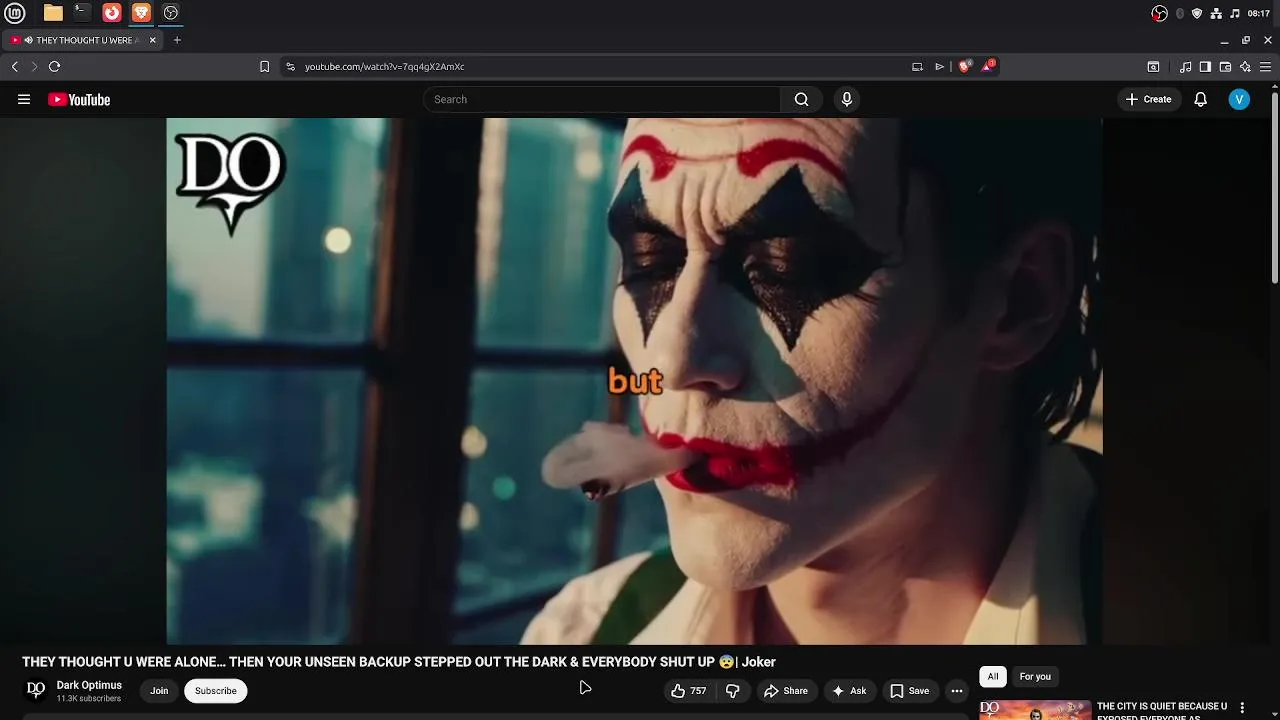Click the Join membership button

tap(159, 691)
